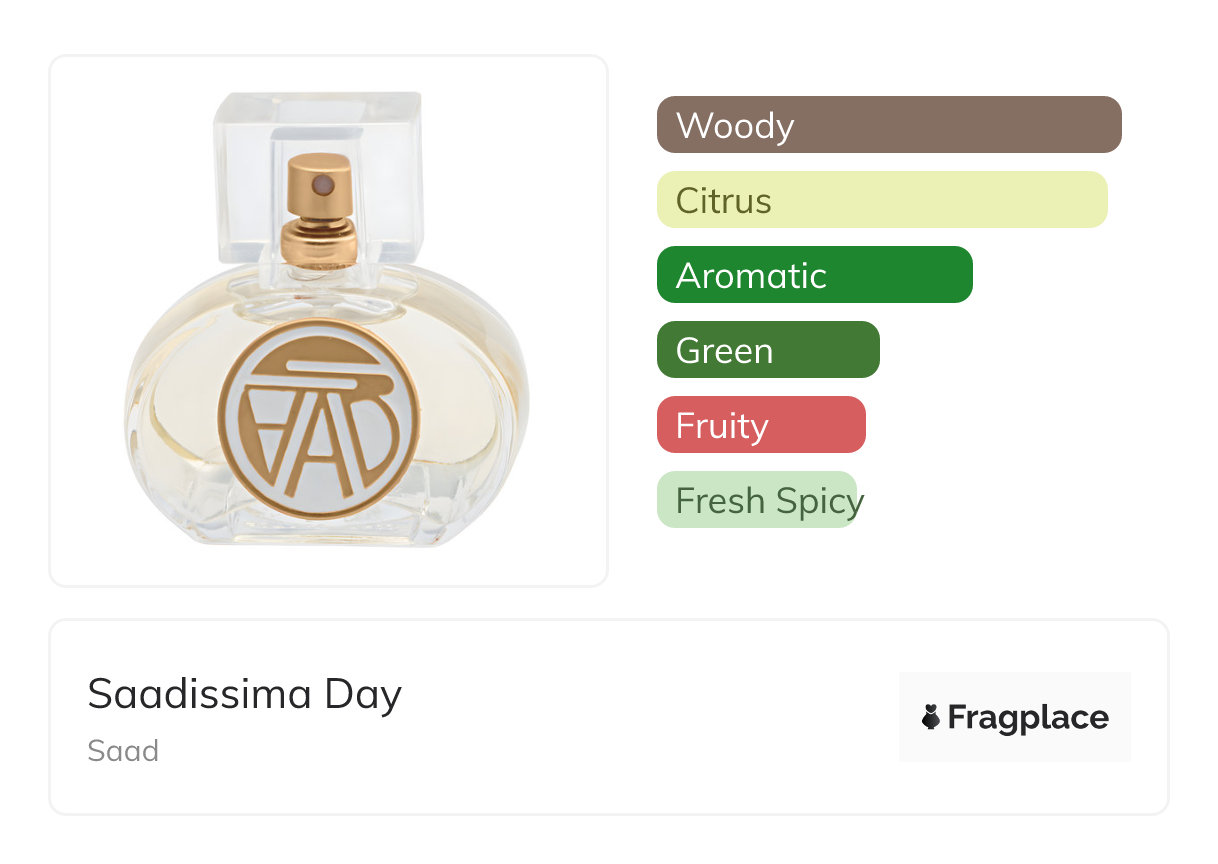Open the Saad brand link

click(x=123, y=751)
